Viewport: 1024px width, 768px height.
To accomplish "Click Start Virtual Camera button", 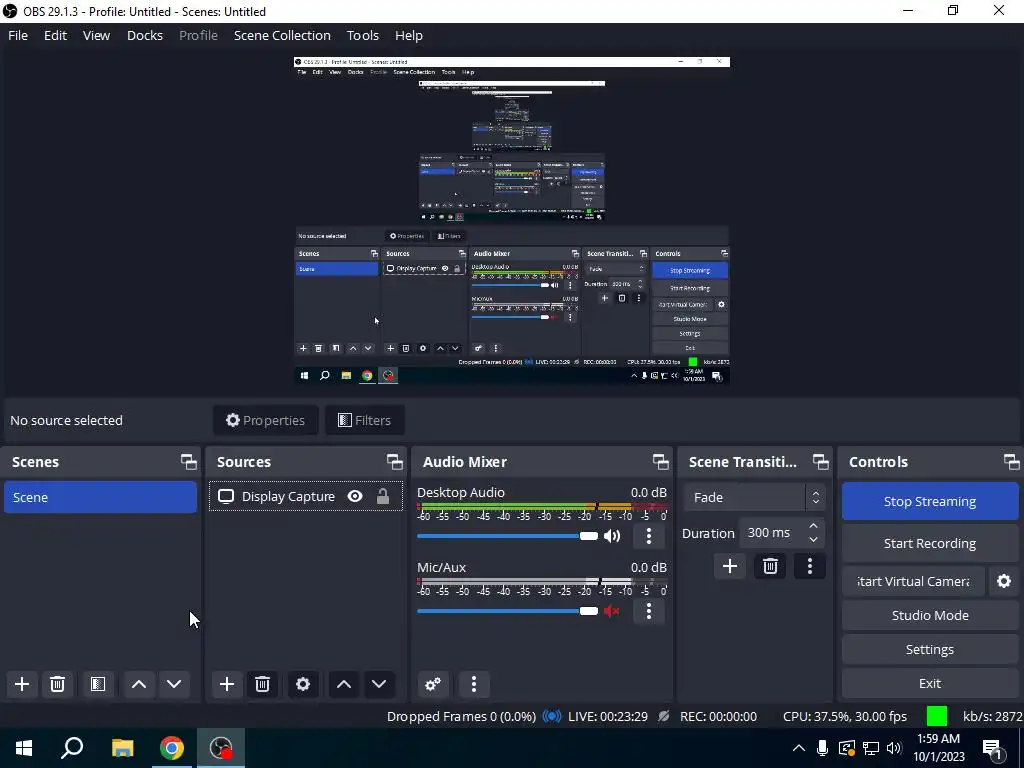I will tap(913, 581).
